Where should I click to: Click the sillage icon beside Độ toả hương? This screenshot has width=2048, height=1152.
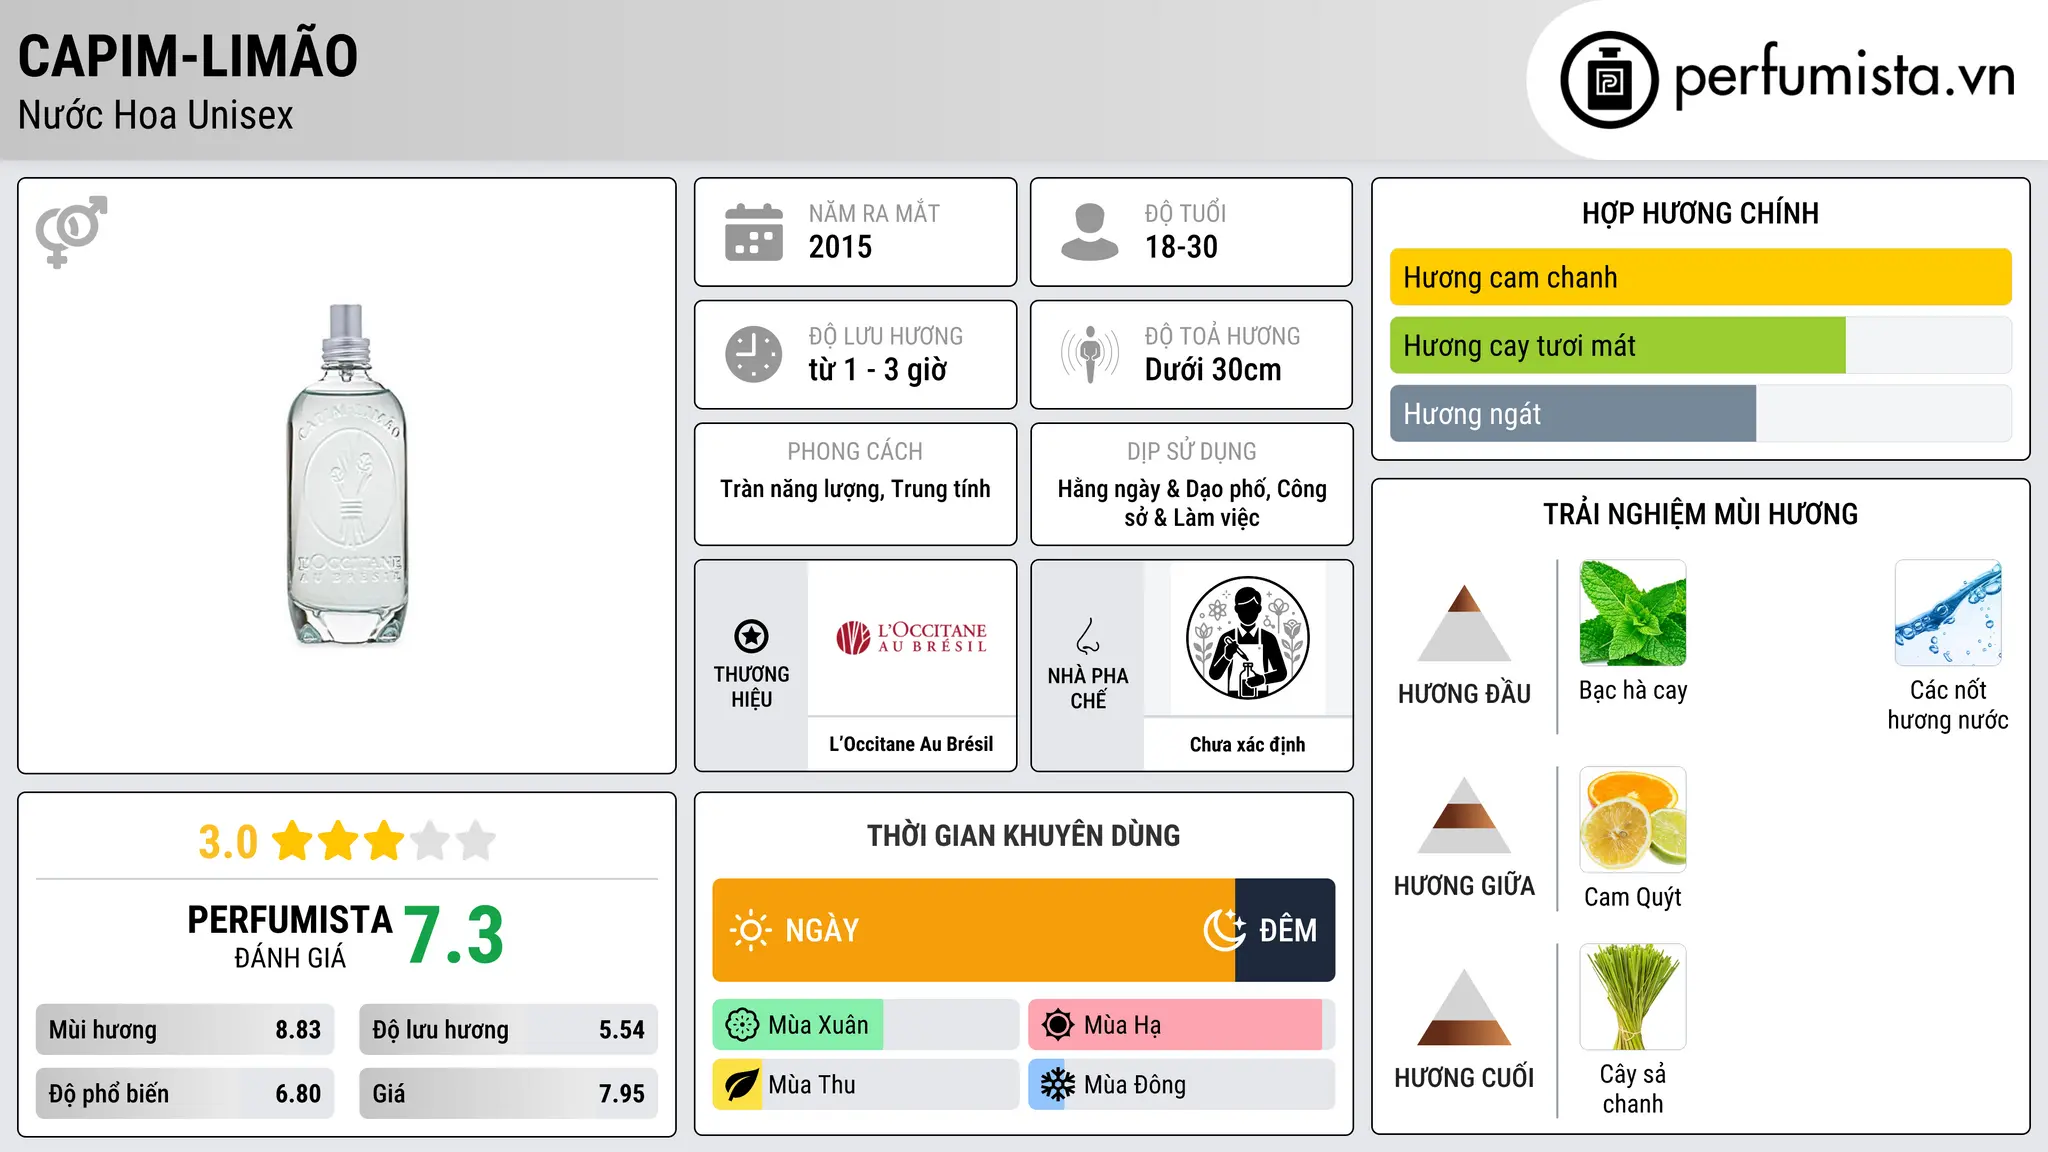[x=1090, y=354]
